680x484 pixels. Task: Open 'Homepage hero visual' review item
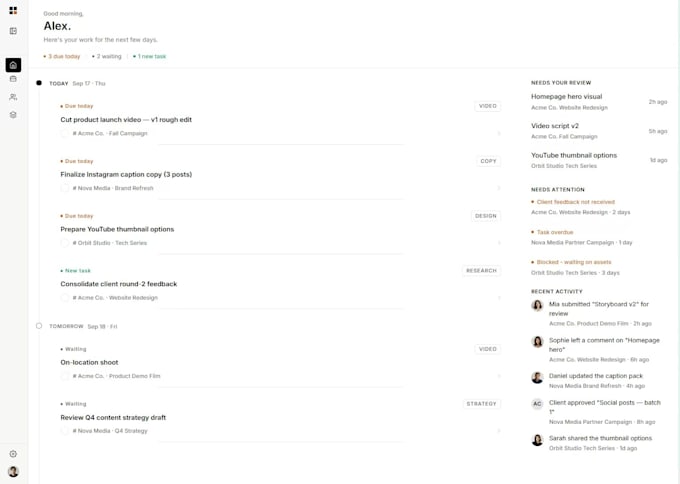click(599, 102)
